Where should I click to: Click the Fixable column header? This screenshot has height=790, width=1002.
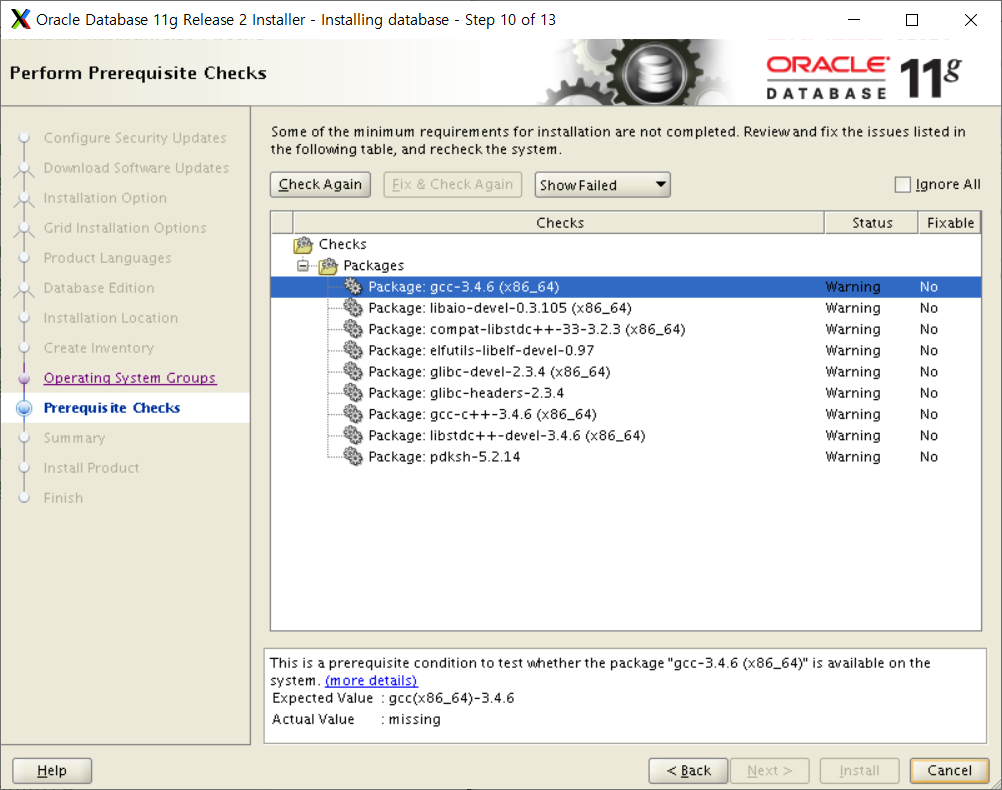950,222
